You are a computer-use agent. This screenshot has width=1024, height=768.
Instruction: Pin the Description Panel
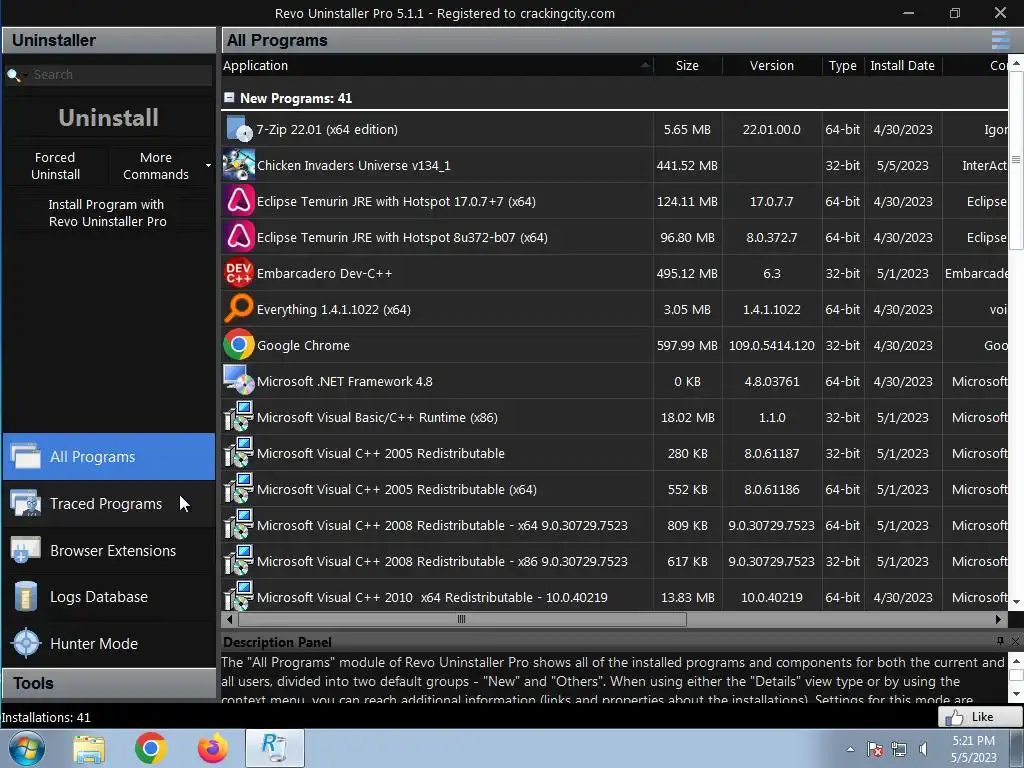click(1000, 641)
